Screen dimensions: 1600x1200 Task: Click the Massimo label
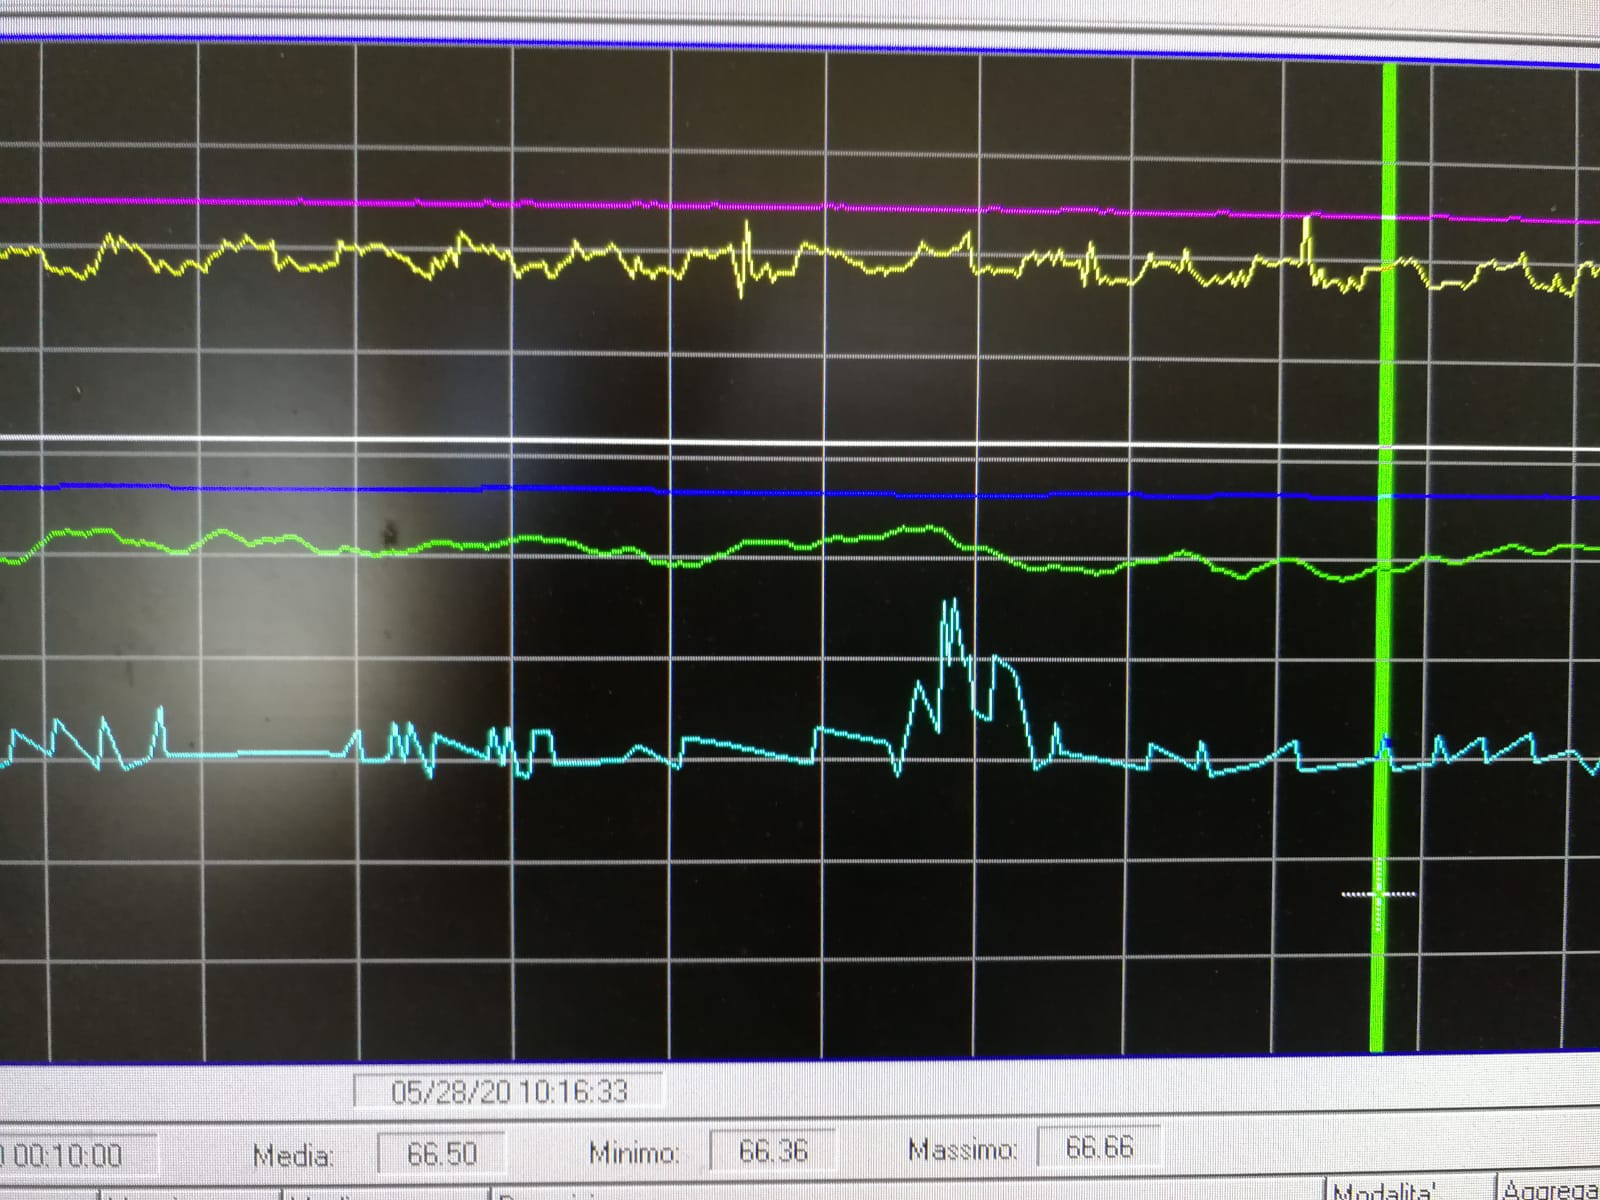point(962,1150)
